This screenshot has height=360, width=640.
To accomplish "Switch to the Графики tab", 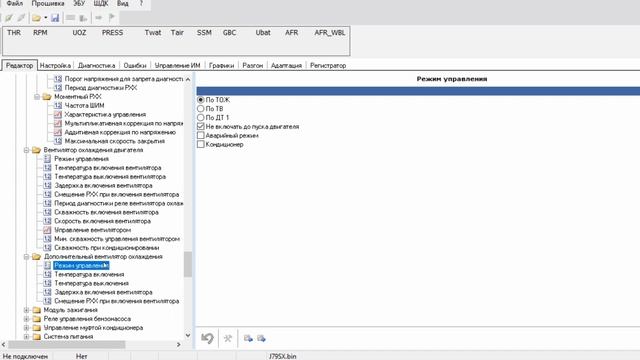I will [221, 65].
